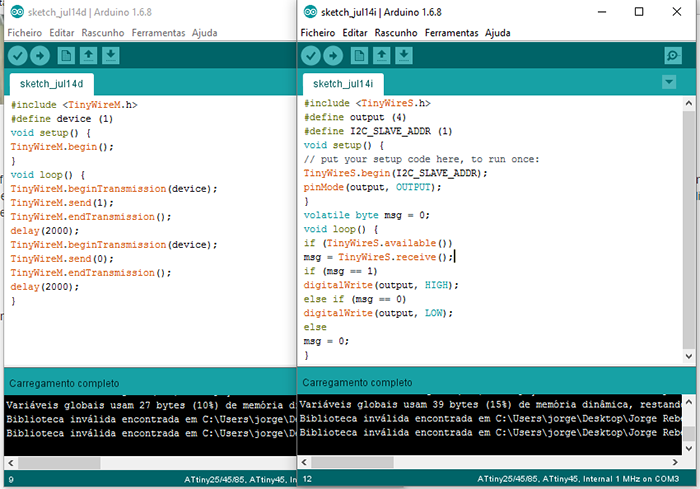Click horizontal console scrollbar thumb in sketch_jul14d
Screen dimensions: 700x489
click(59, 463)
